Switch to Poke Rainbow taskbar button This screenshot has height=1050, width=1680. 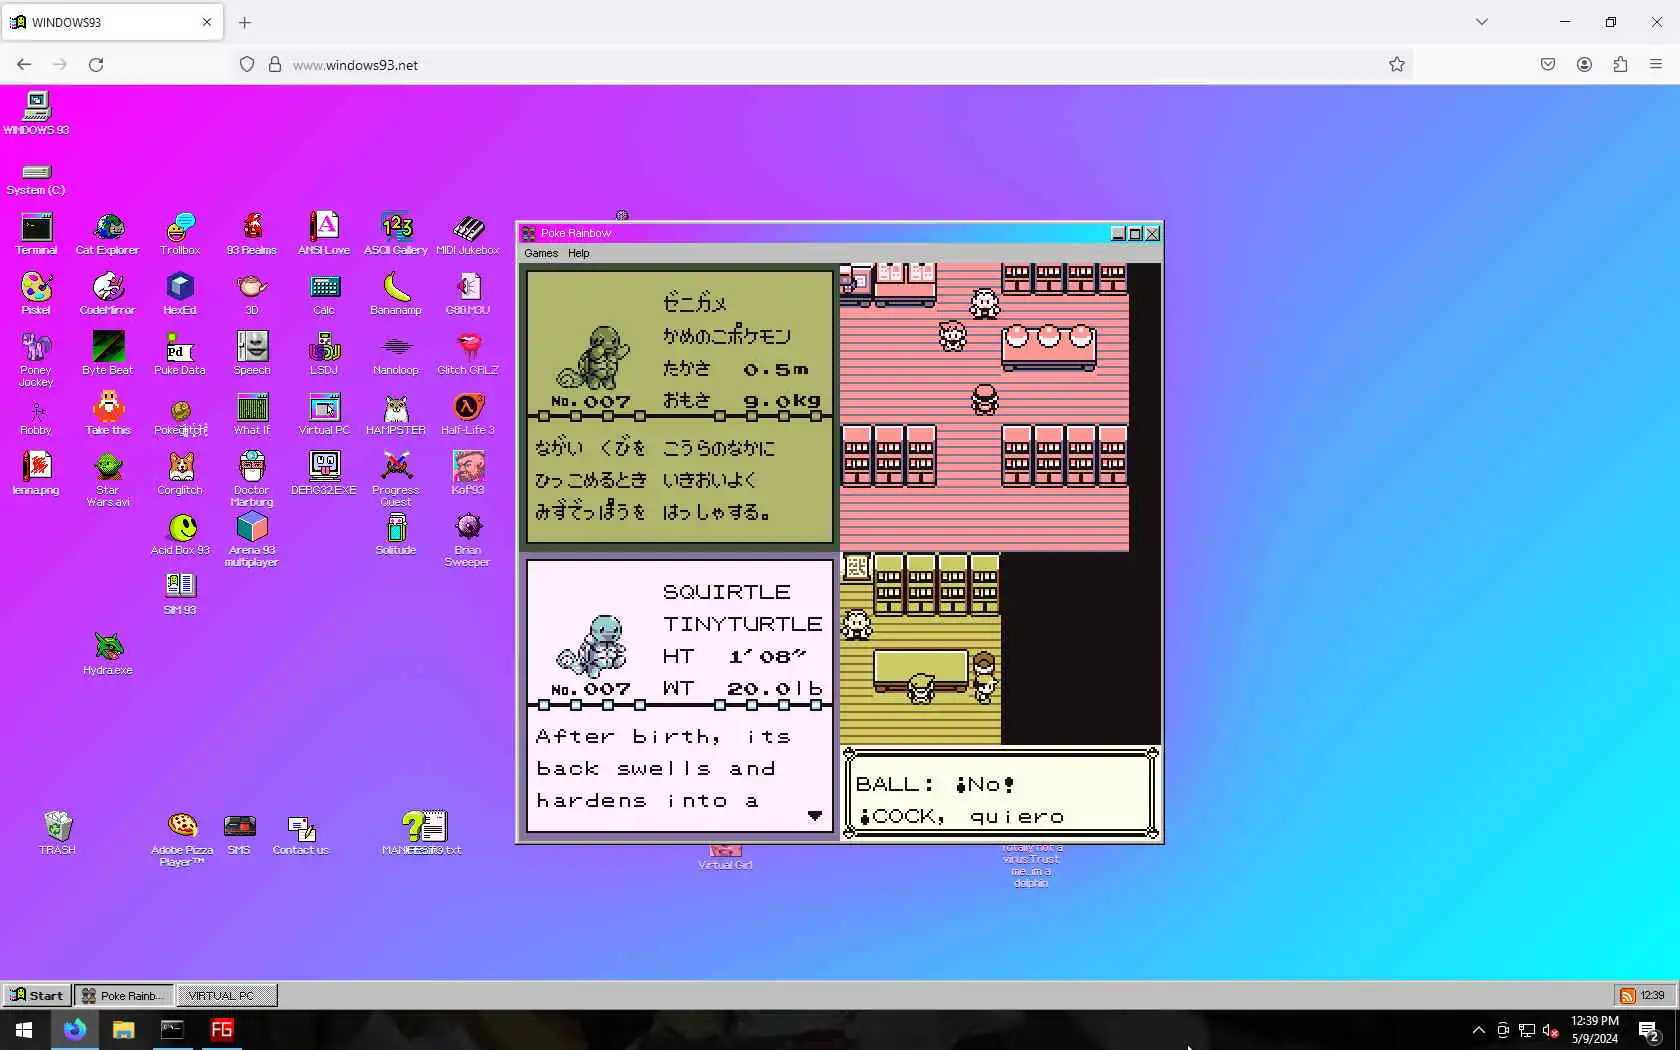pos(124,995)
